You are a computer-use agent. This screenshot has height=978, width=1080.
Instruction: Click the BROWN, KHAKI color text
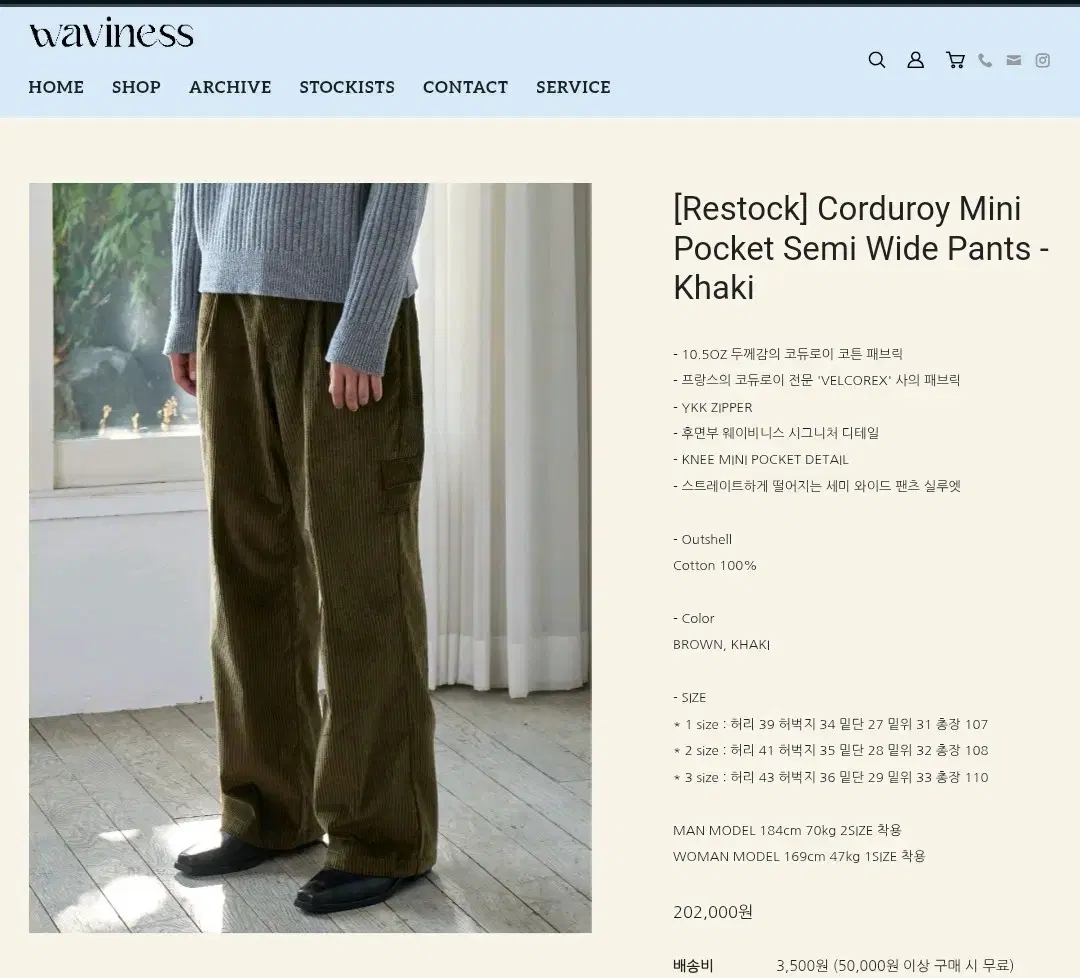click(x=721, y=645)
